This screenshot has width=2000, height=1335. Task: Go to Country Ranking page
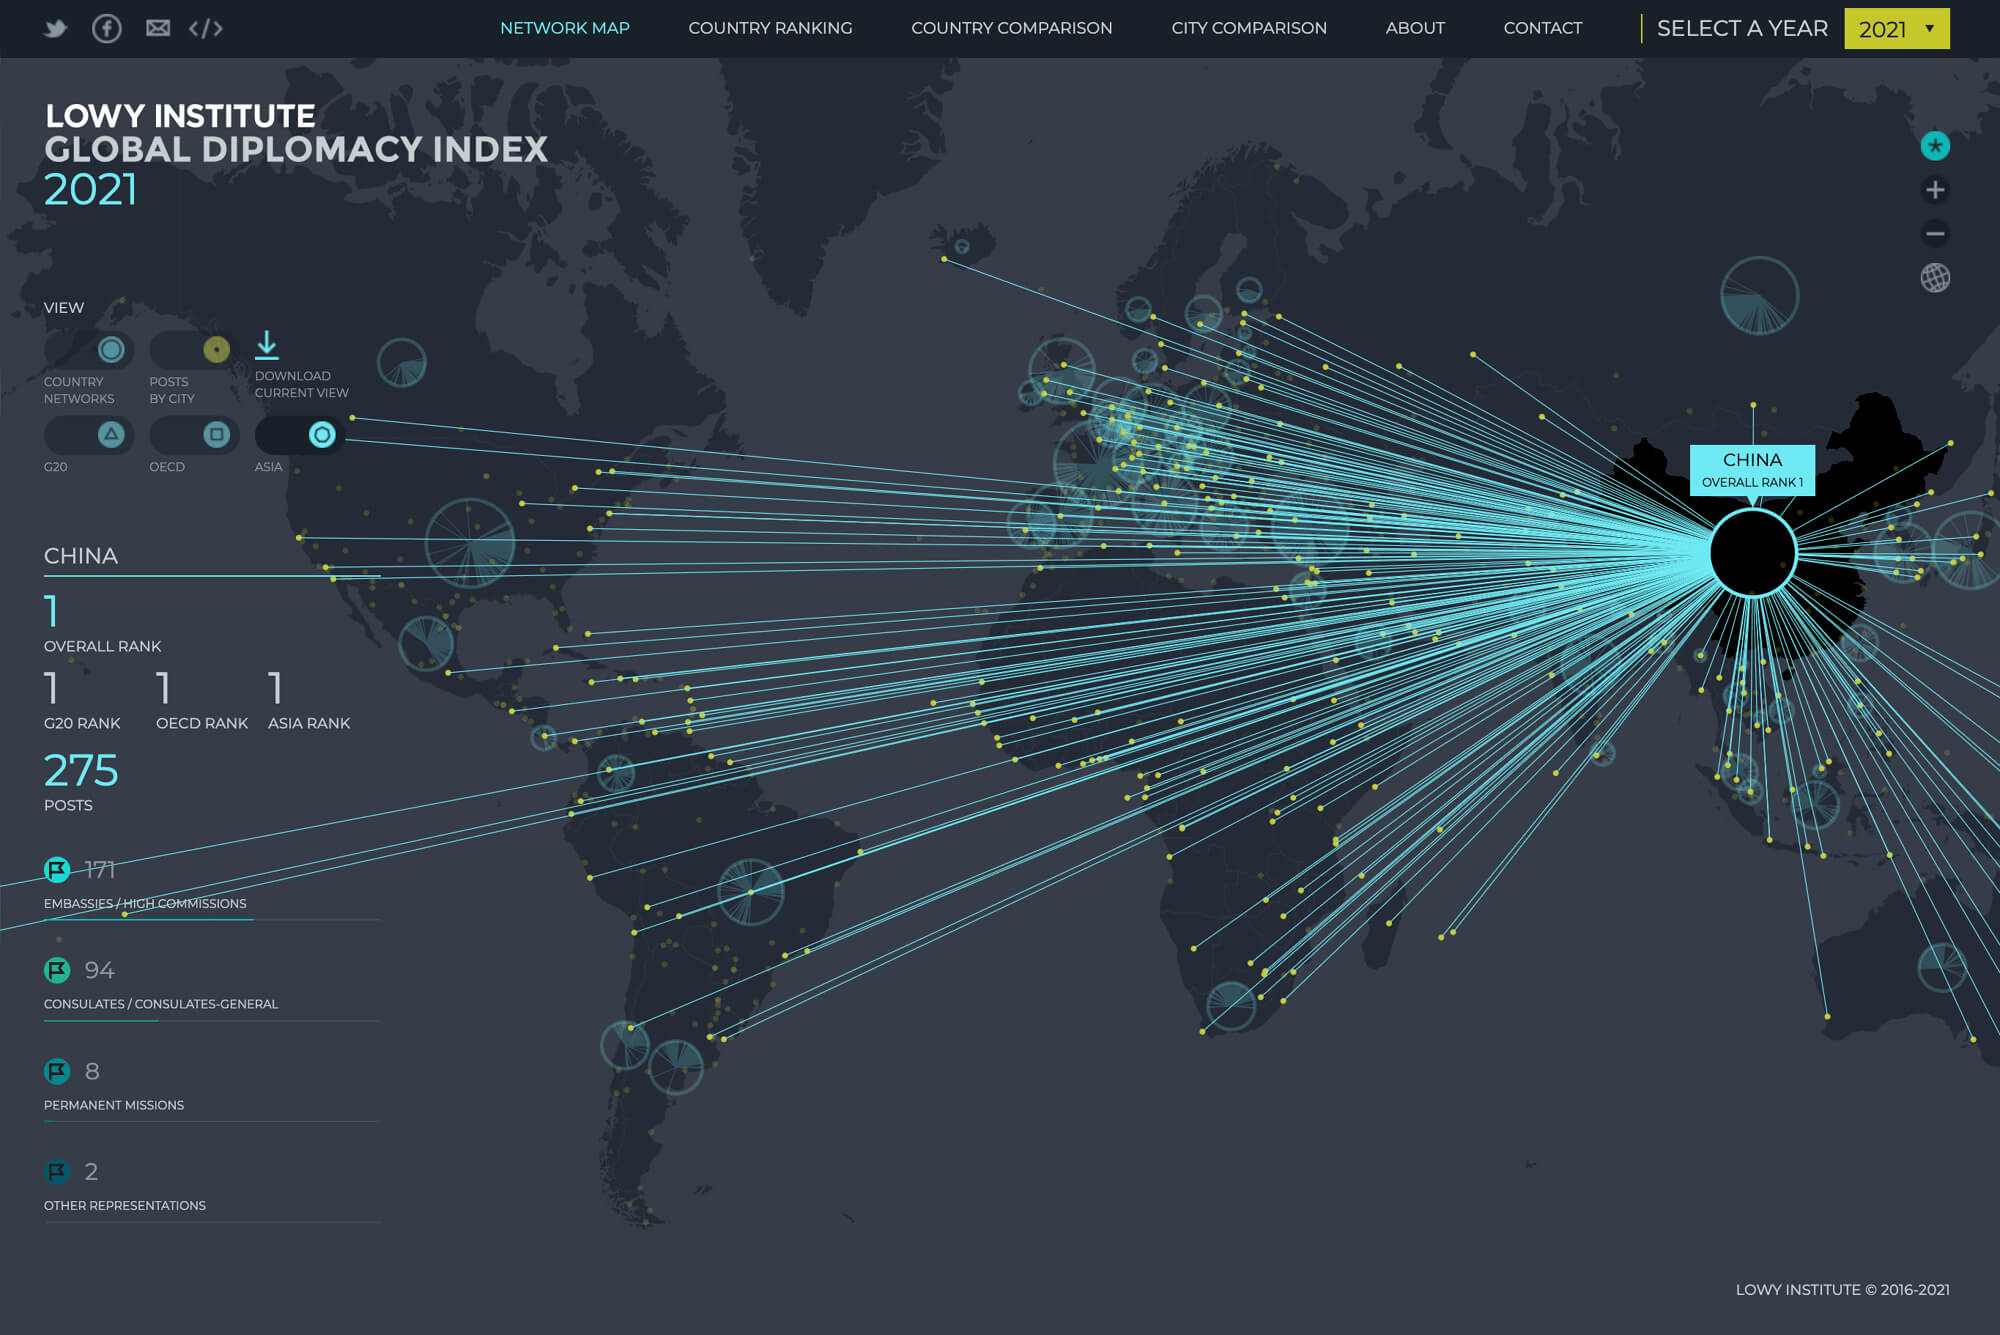[770, 28]
